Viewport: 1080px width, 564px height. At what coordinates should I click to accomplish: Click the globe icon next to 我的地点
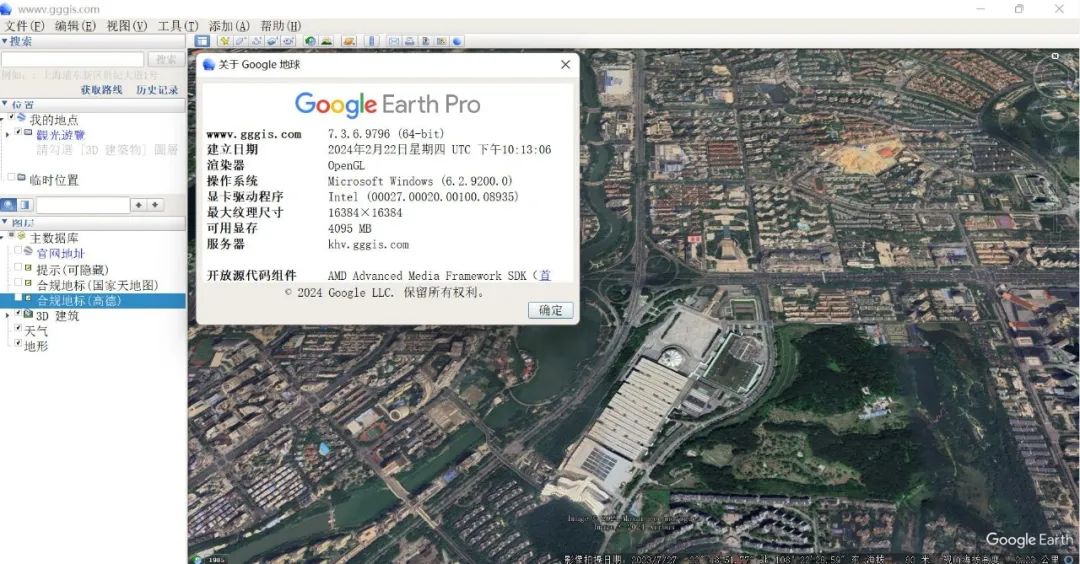tap(21, 118)
